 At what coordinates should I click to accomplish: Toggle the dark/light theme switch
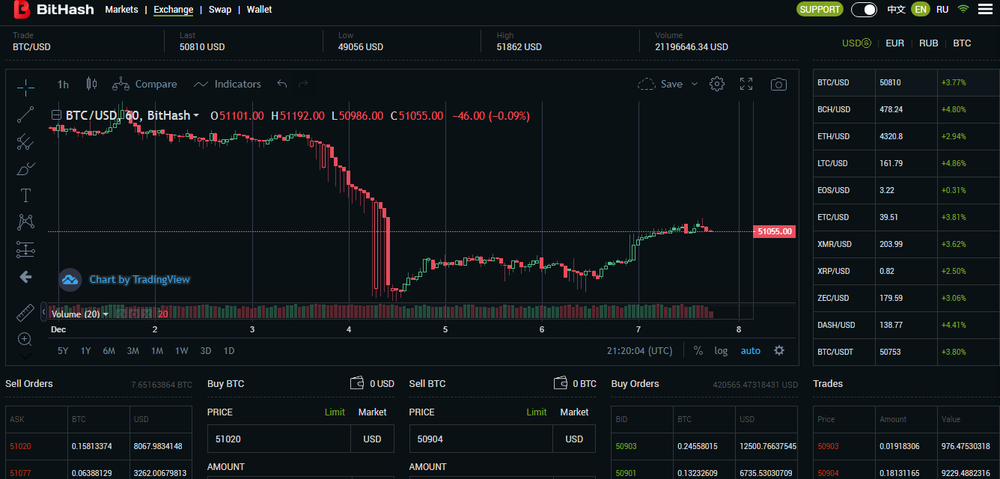coord(864,10)
